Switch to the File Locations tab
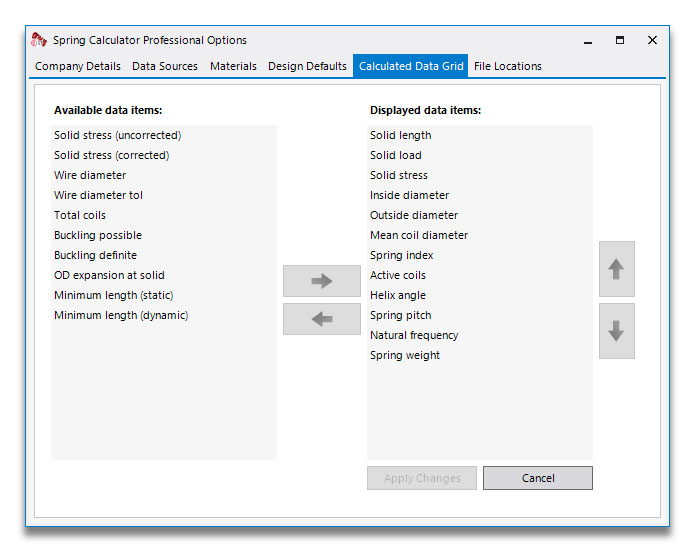This screenshot has height=552, width=695. tap(508, 66)
